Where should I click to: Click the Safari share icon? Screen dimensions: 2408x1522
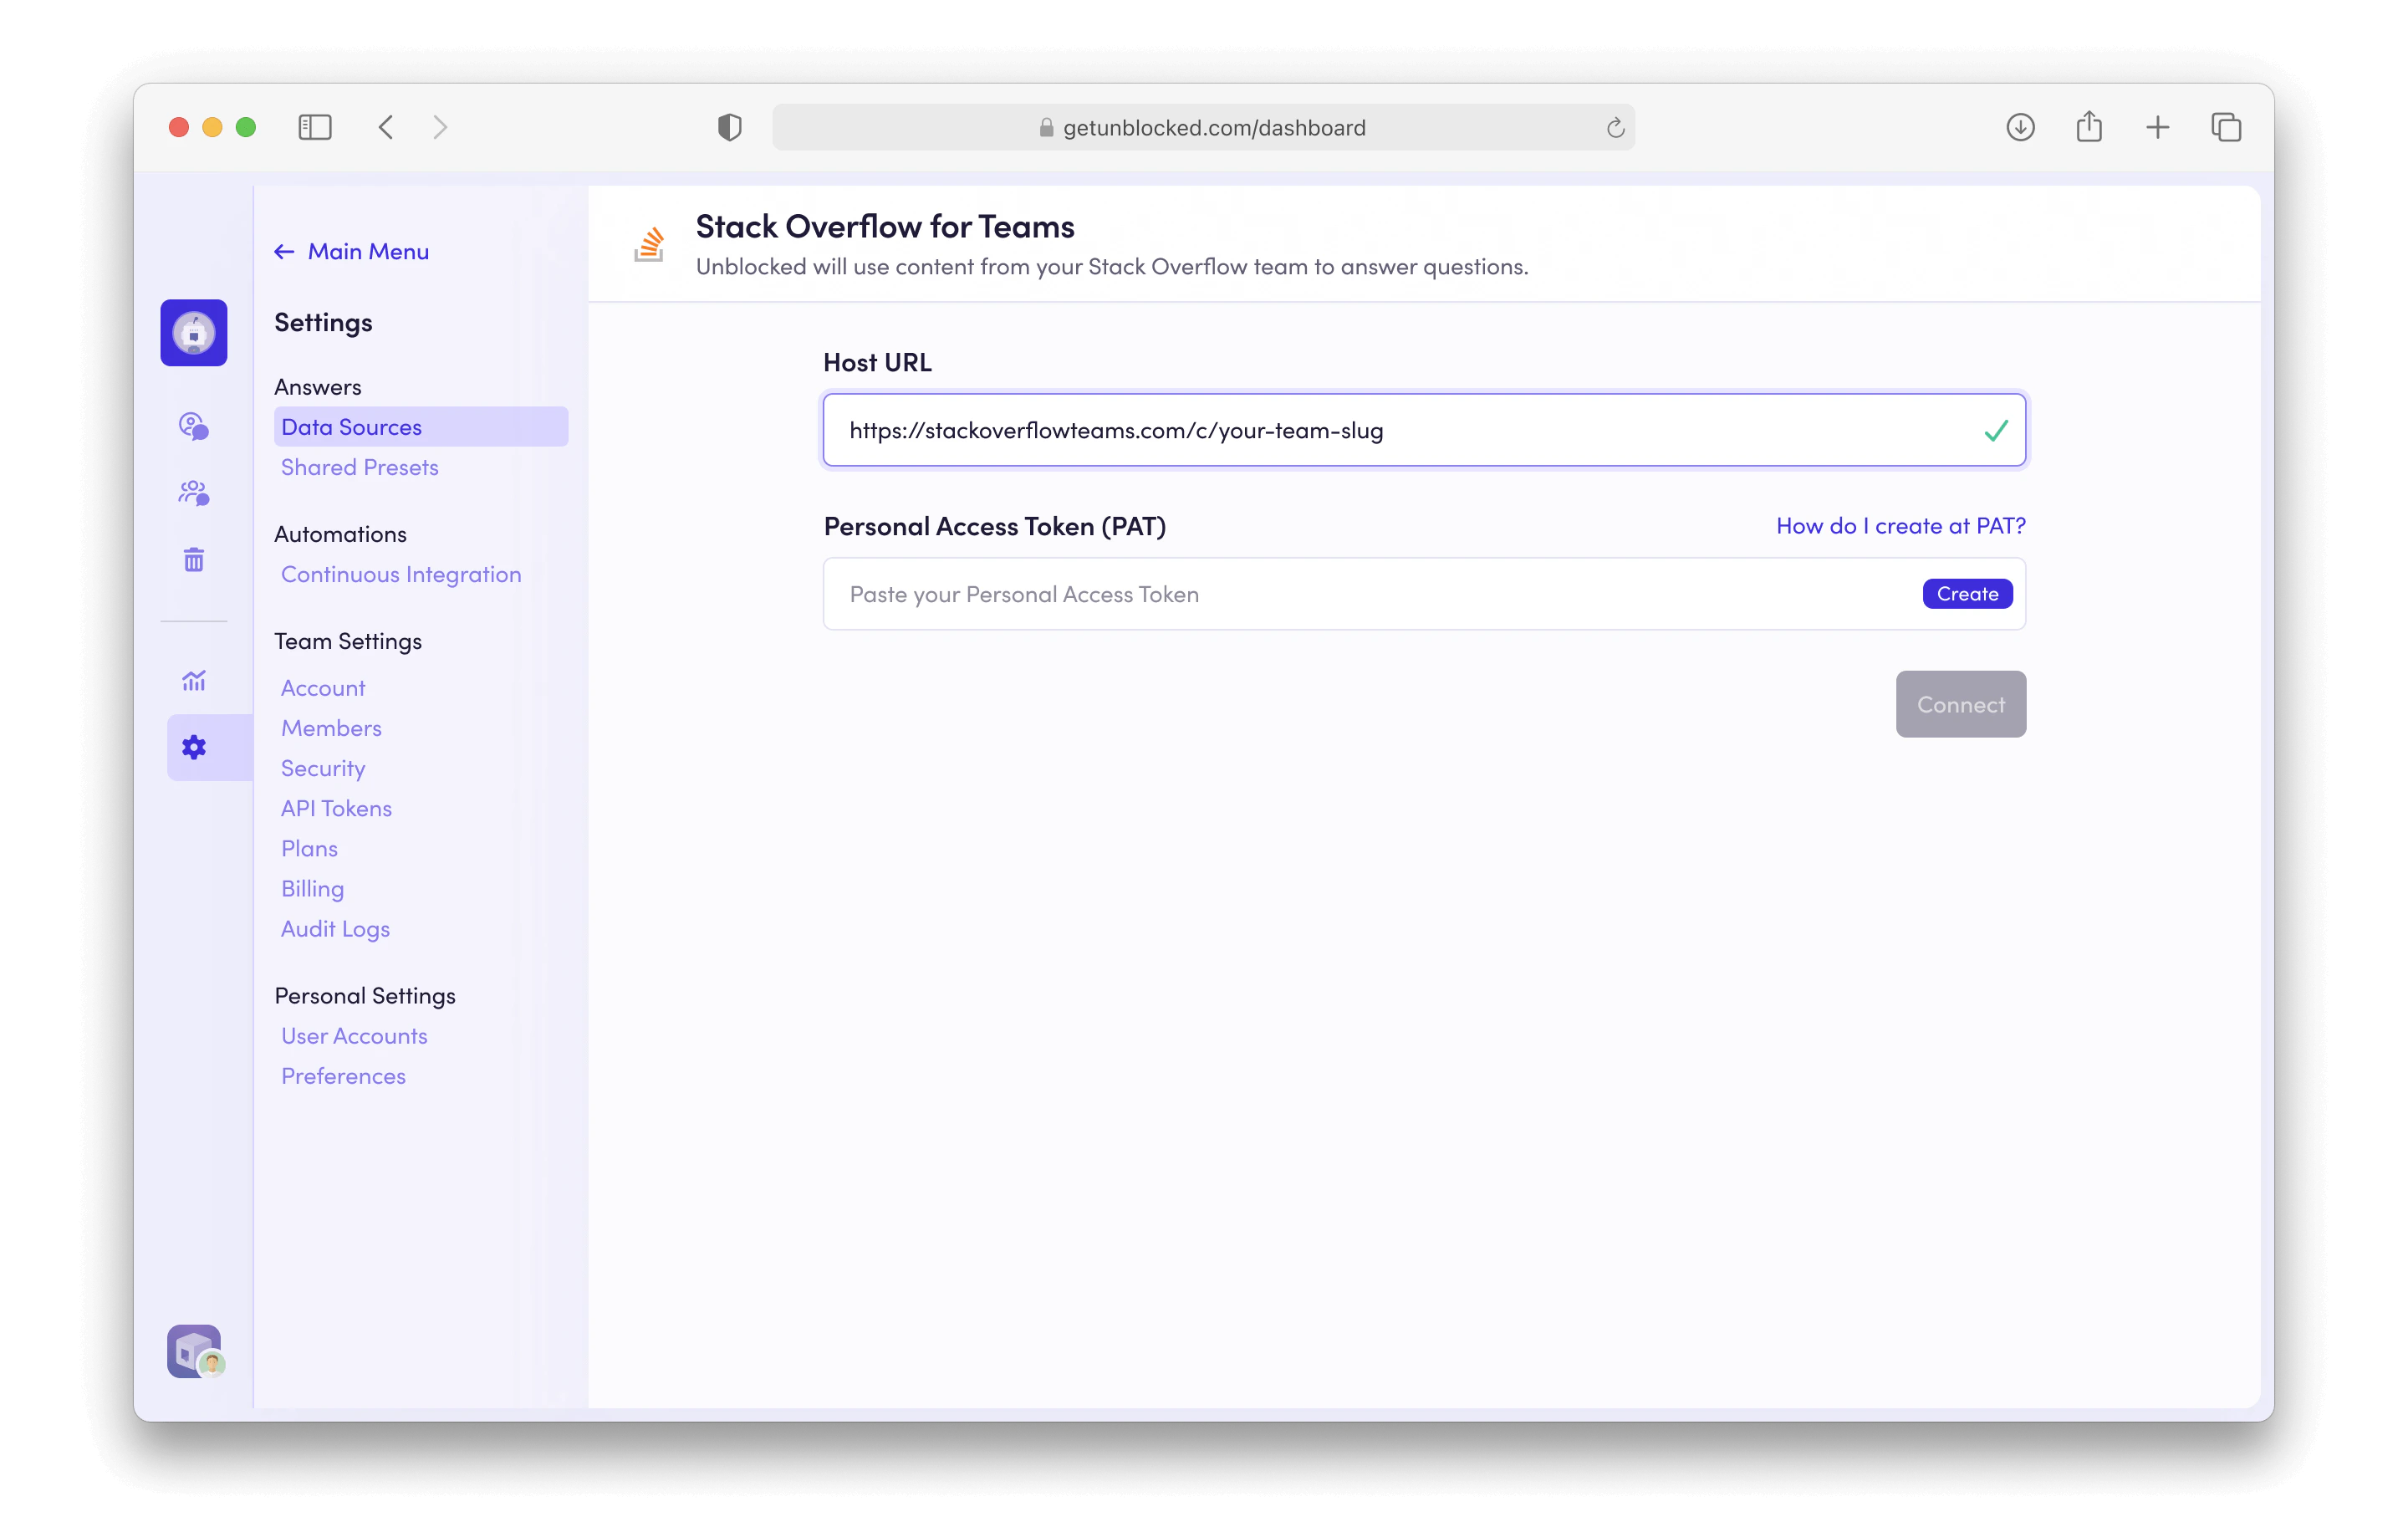click(x=2089, y=127)
